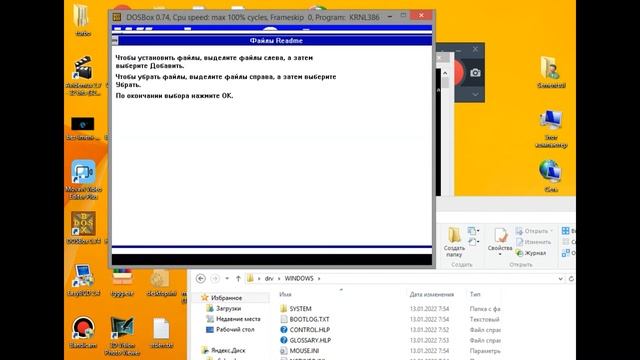640x360 pixels.
Task: Sort by the Имя column header
Action: pyautogui.click(x=285, y=294)
